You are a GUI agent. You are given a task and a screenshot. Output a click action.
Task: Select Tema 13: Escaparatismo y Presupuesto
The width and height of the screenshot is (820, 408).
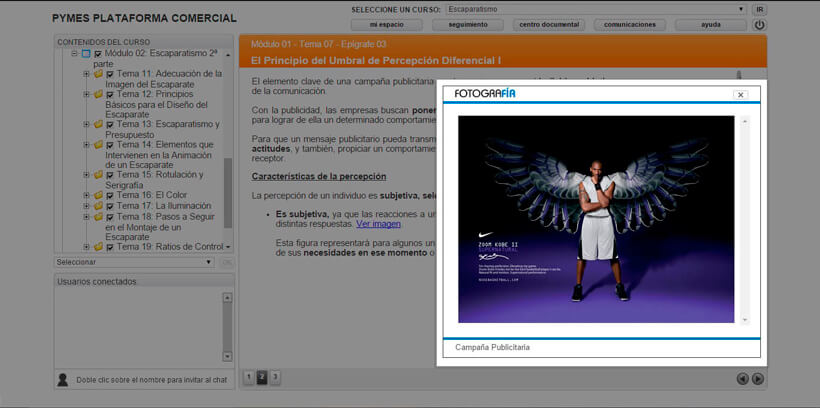click(162, 130)
